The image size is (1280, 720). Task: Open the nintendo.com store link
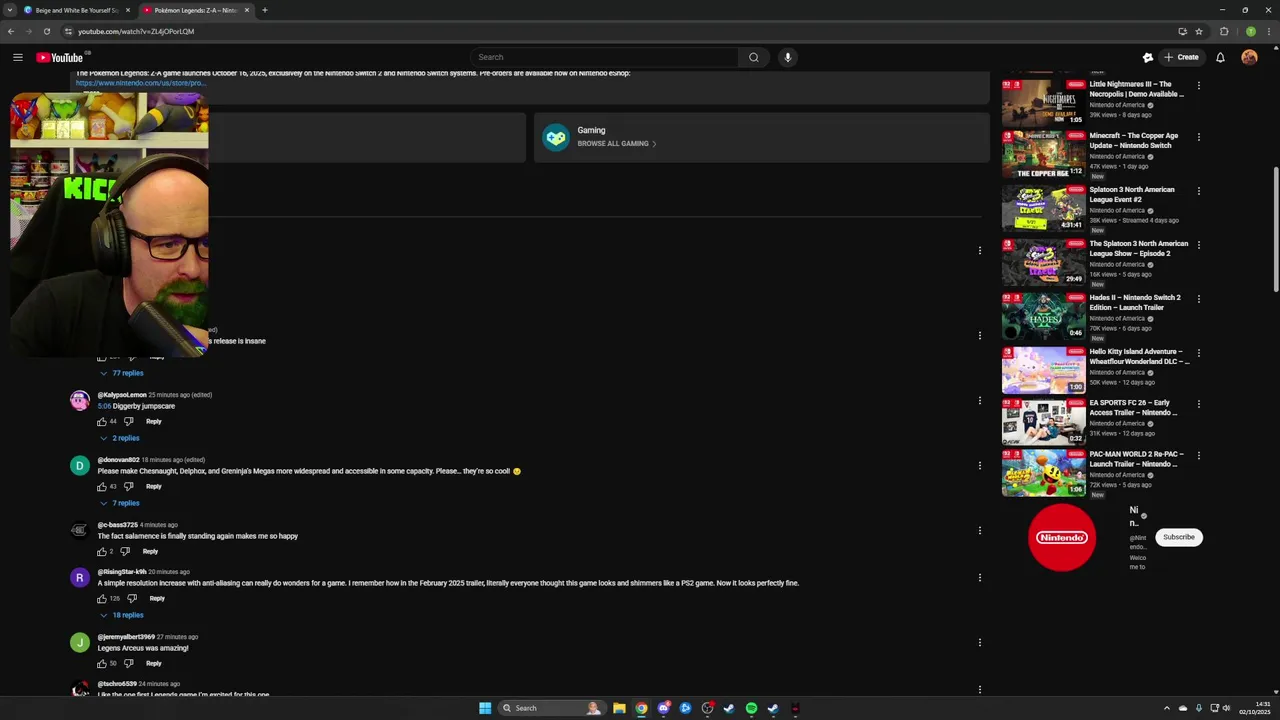tap(140, 83)
